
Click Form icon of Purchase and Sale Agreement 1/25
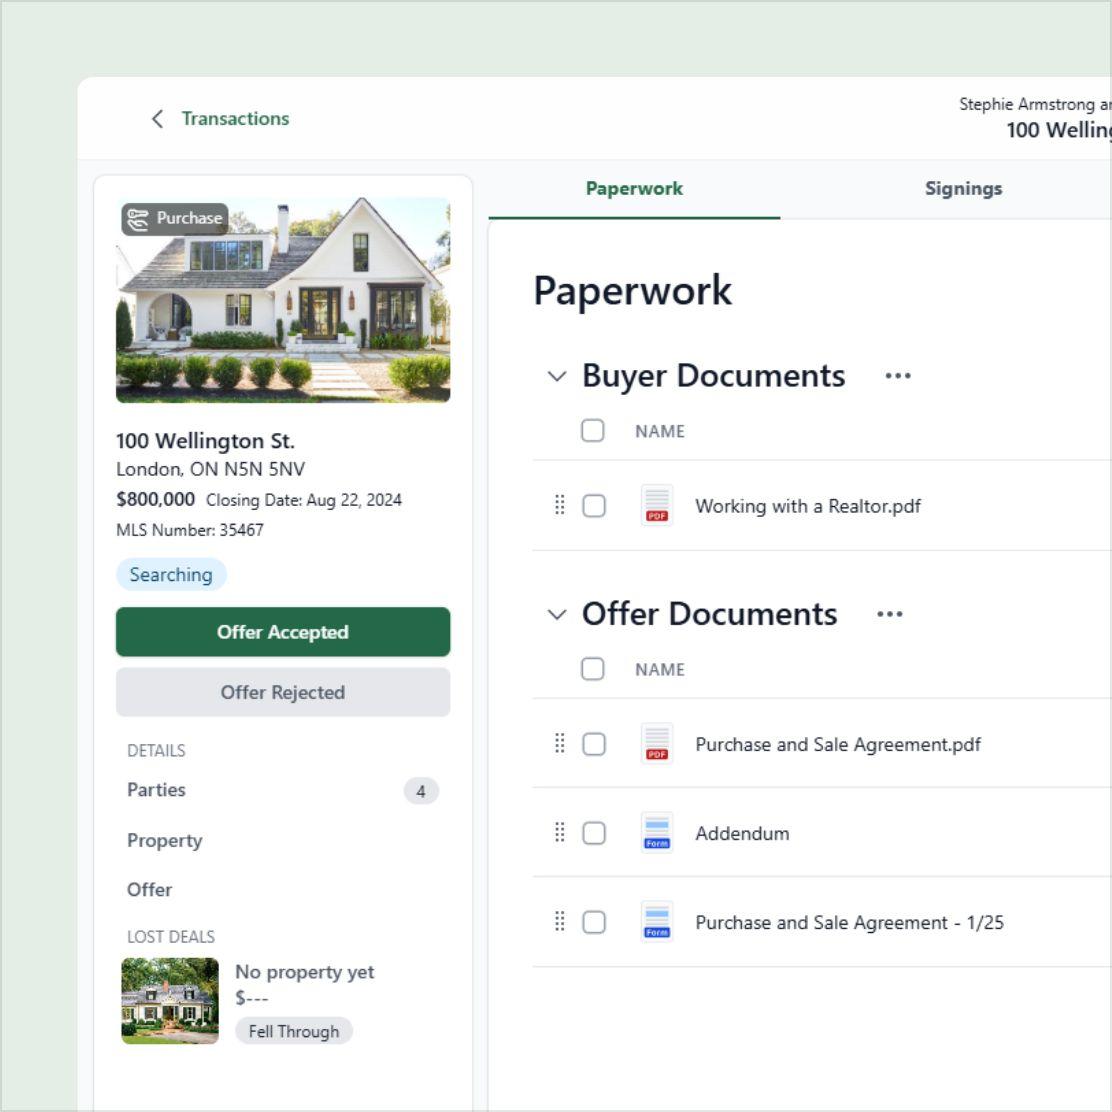pyautogui.click(x=657, y=922)
